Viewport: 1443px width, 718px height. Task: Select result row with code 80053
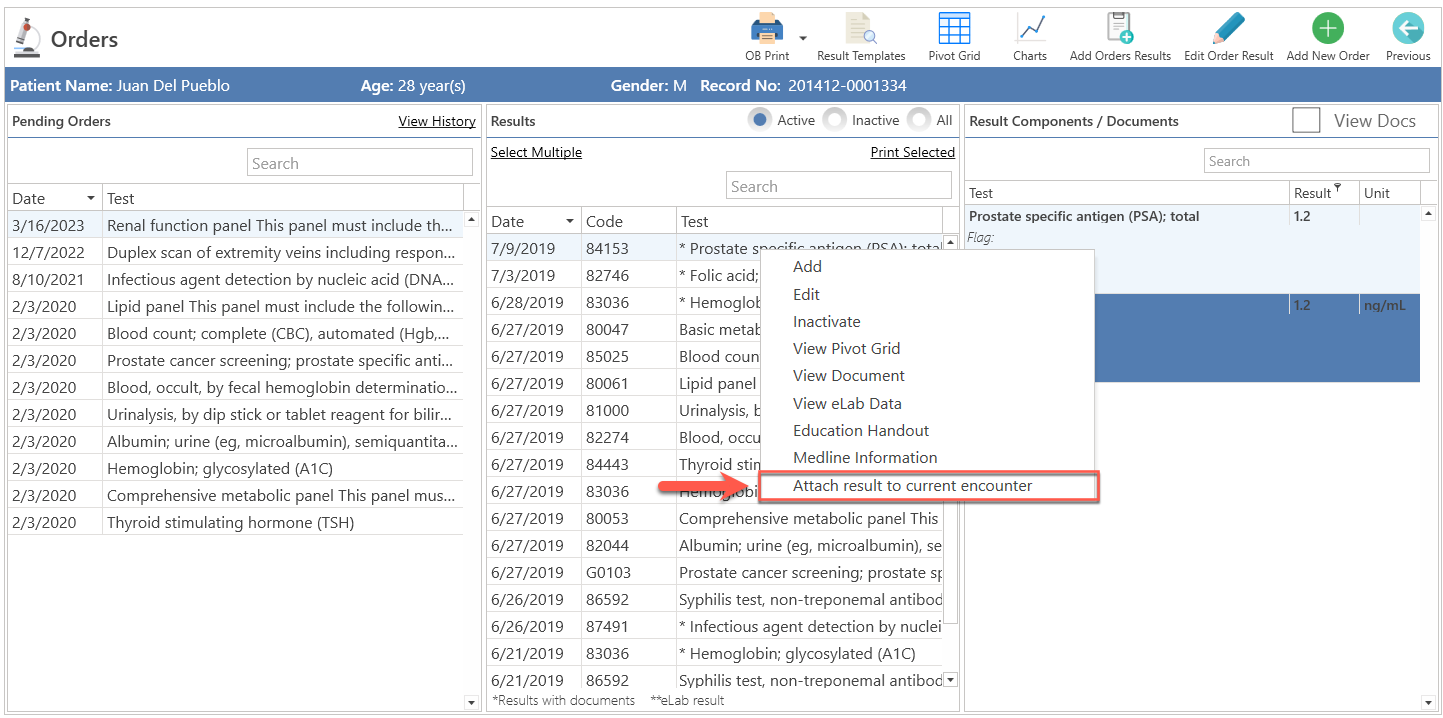coord(715,518)
